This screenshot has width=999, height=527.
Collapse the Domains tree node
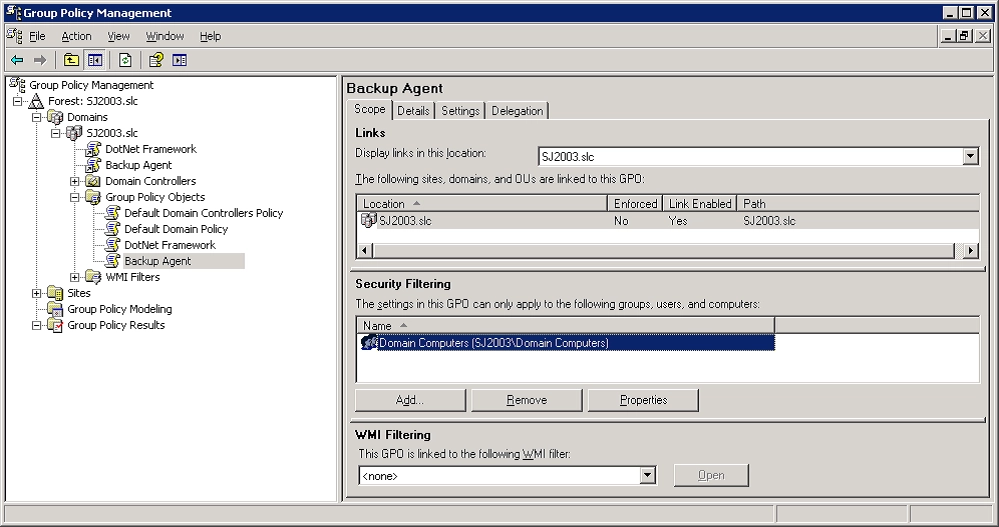click(x=37, y=117)
